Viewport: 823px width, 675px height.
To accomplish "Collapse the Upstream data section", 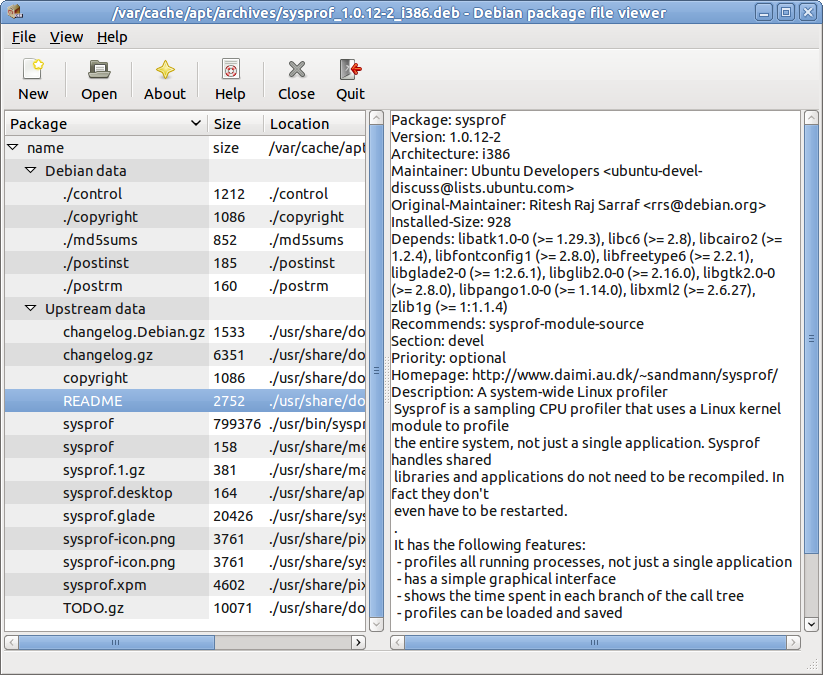I will [x=29, y=308].
